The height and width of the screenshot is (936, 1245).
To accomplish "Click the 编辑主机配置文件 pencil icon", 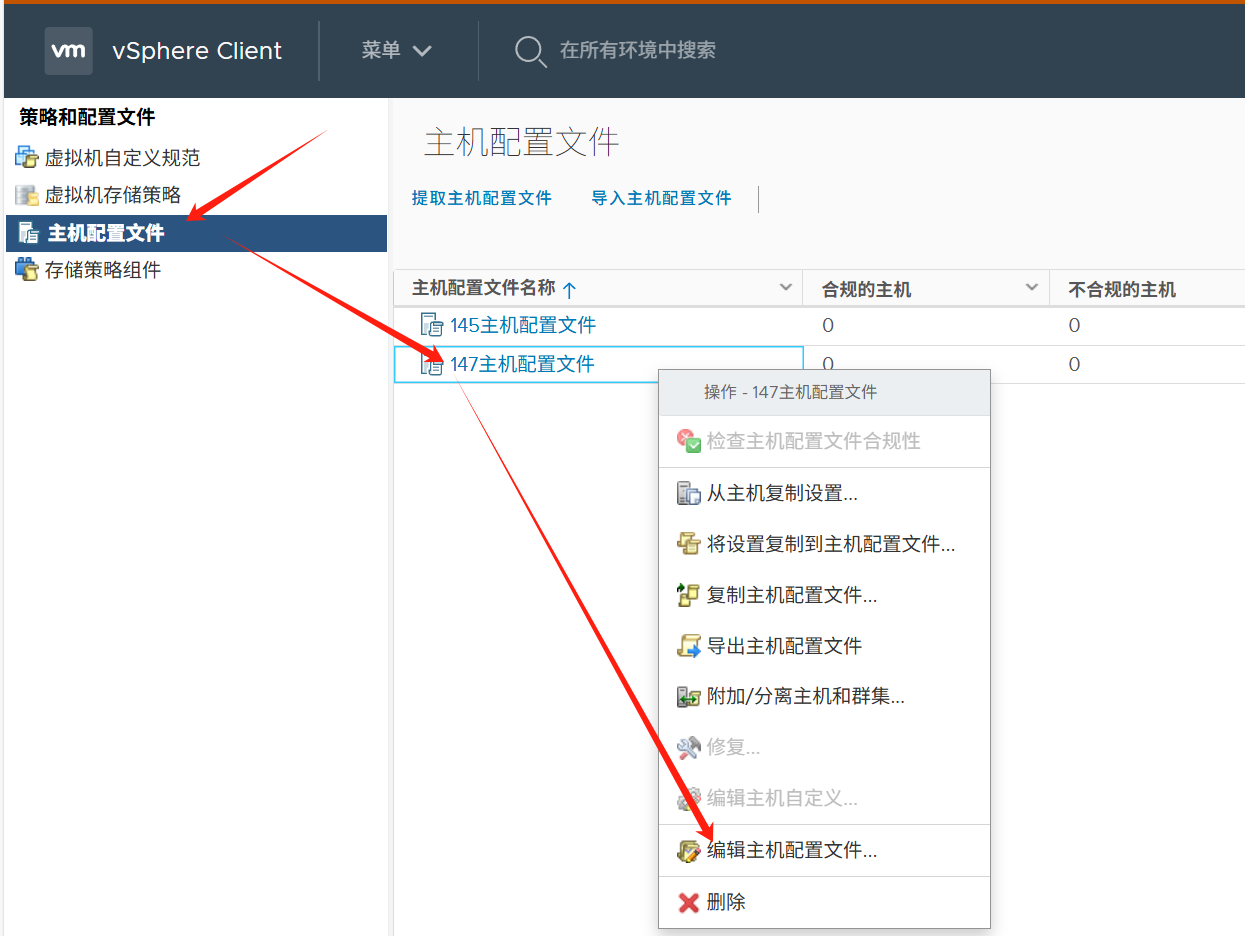I will (689, 851).
